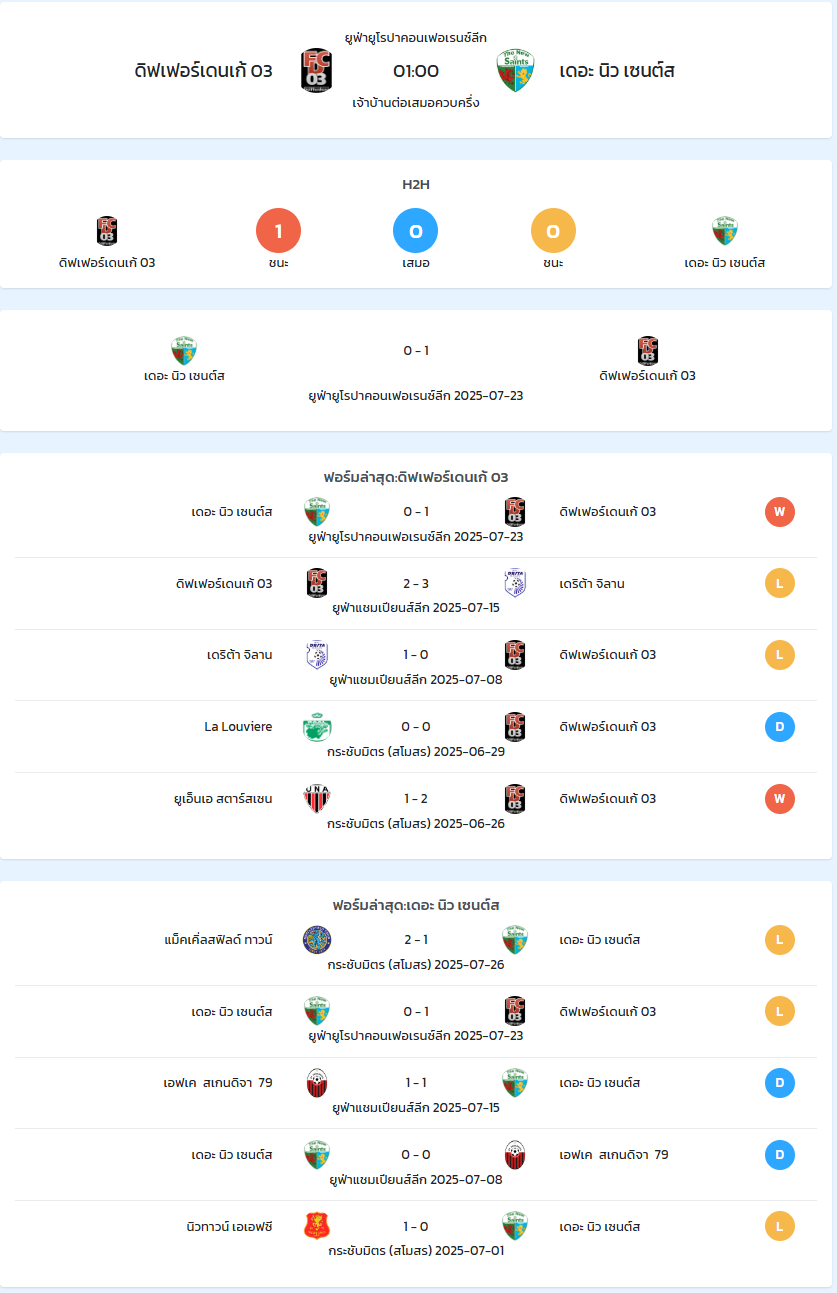Image resolution: width=837 pixels, height=1293 pixels.
Task: Click The New Saints logo in H2H section
Action: 725,231
